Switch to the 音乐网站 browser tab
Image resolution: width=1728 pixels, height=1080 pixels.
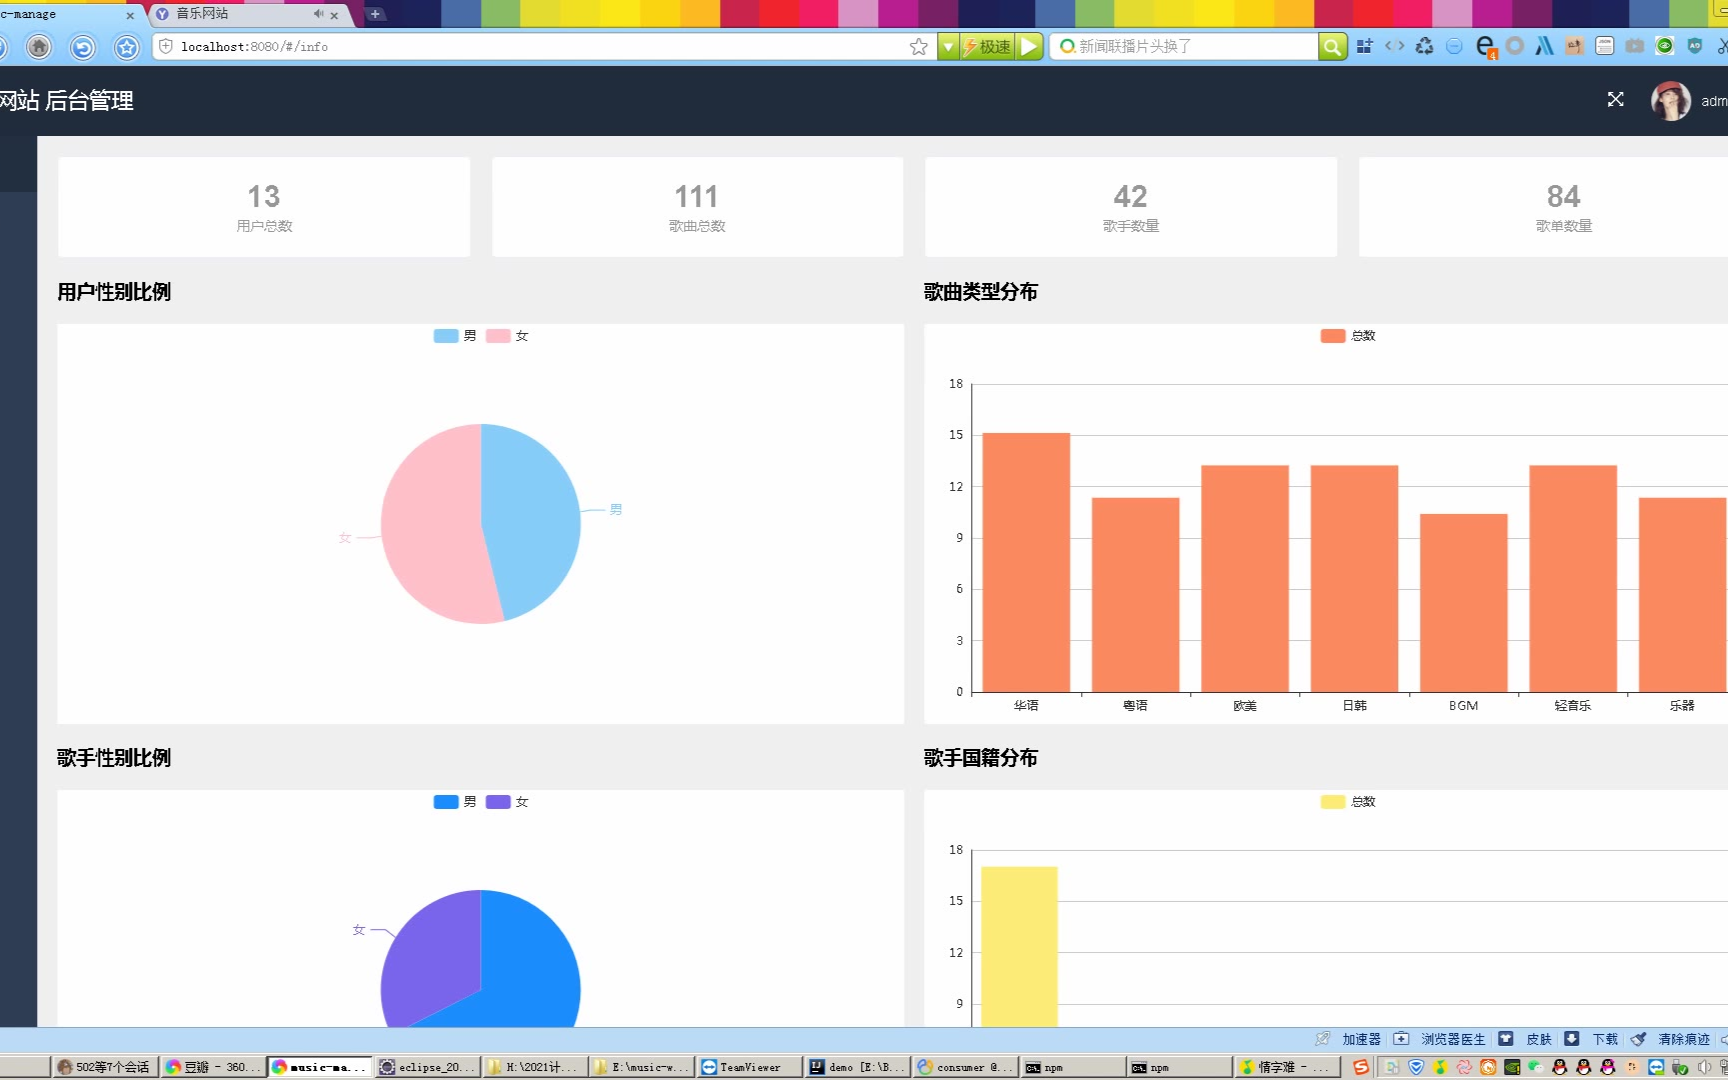pyautogui.click(x=220, y=14)
